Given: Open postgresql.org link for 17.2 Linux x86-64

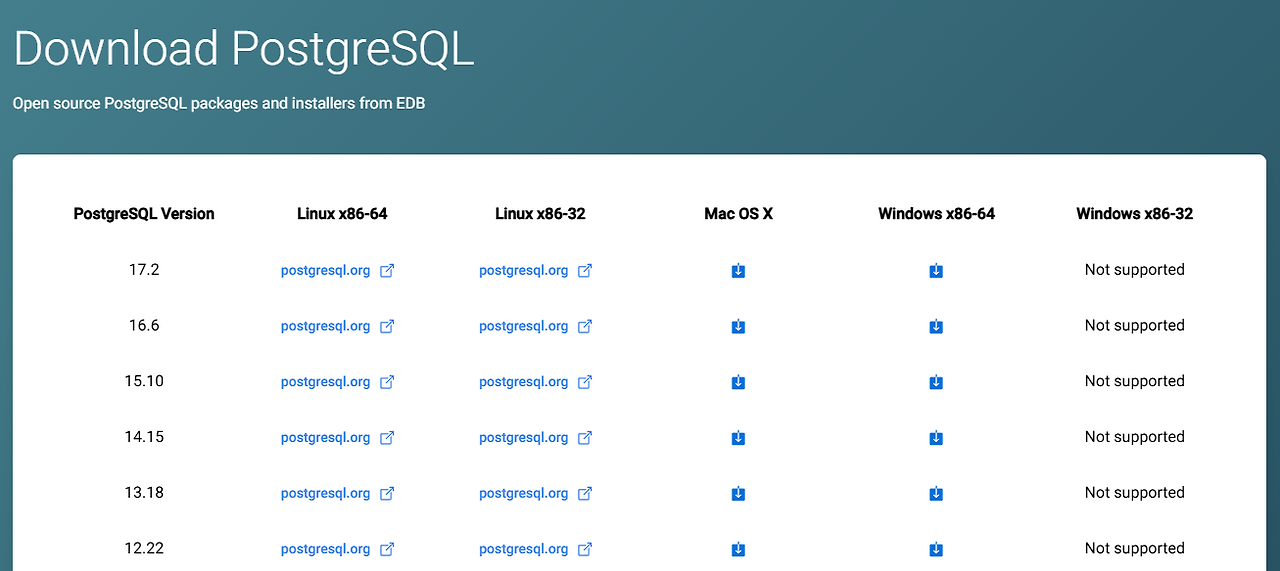Looking at the screenshot, I should click(338, 270).
